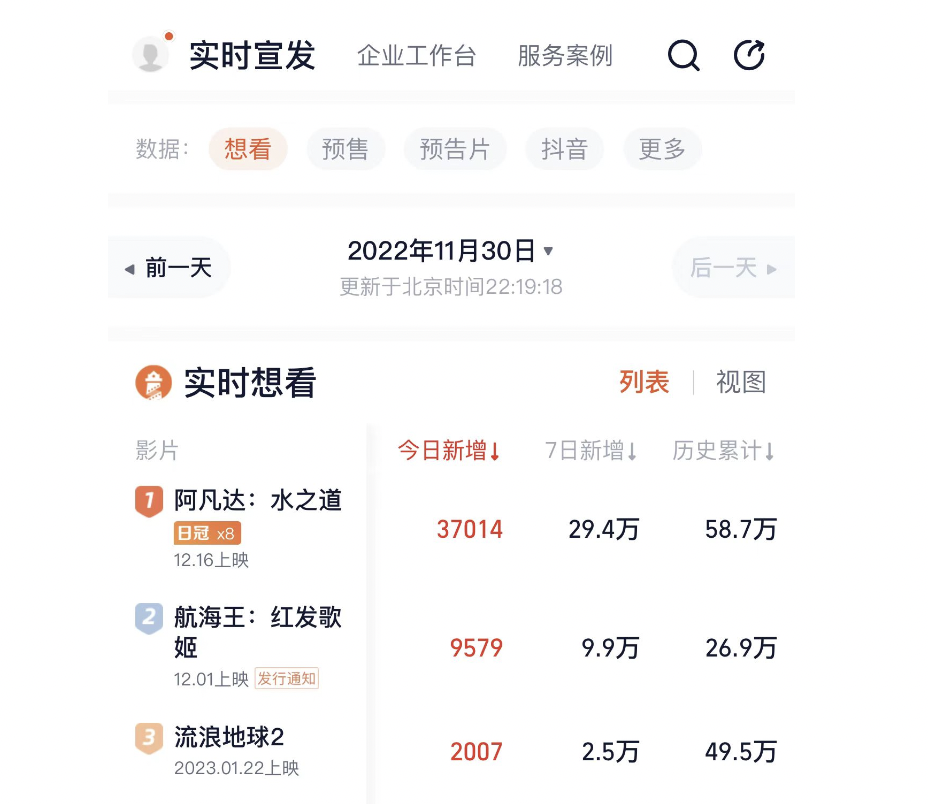Tap the share icon in header
Viewport: 928px width, 804px height.
click(749, 55)
